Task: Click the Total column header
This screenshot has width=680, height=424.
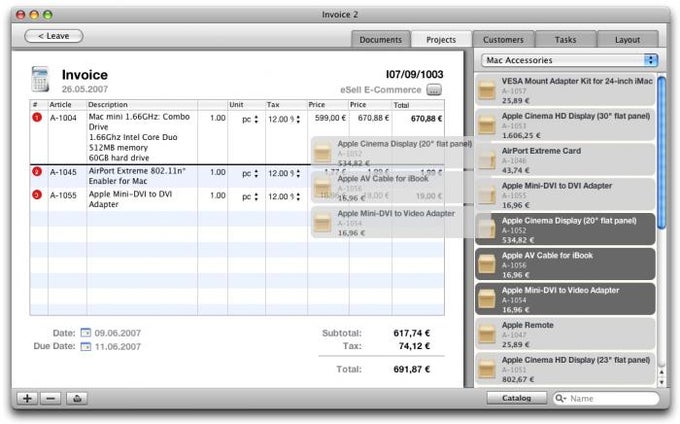Action: (x=401, y=105)
